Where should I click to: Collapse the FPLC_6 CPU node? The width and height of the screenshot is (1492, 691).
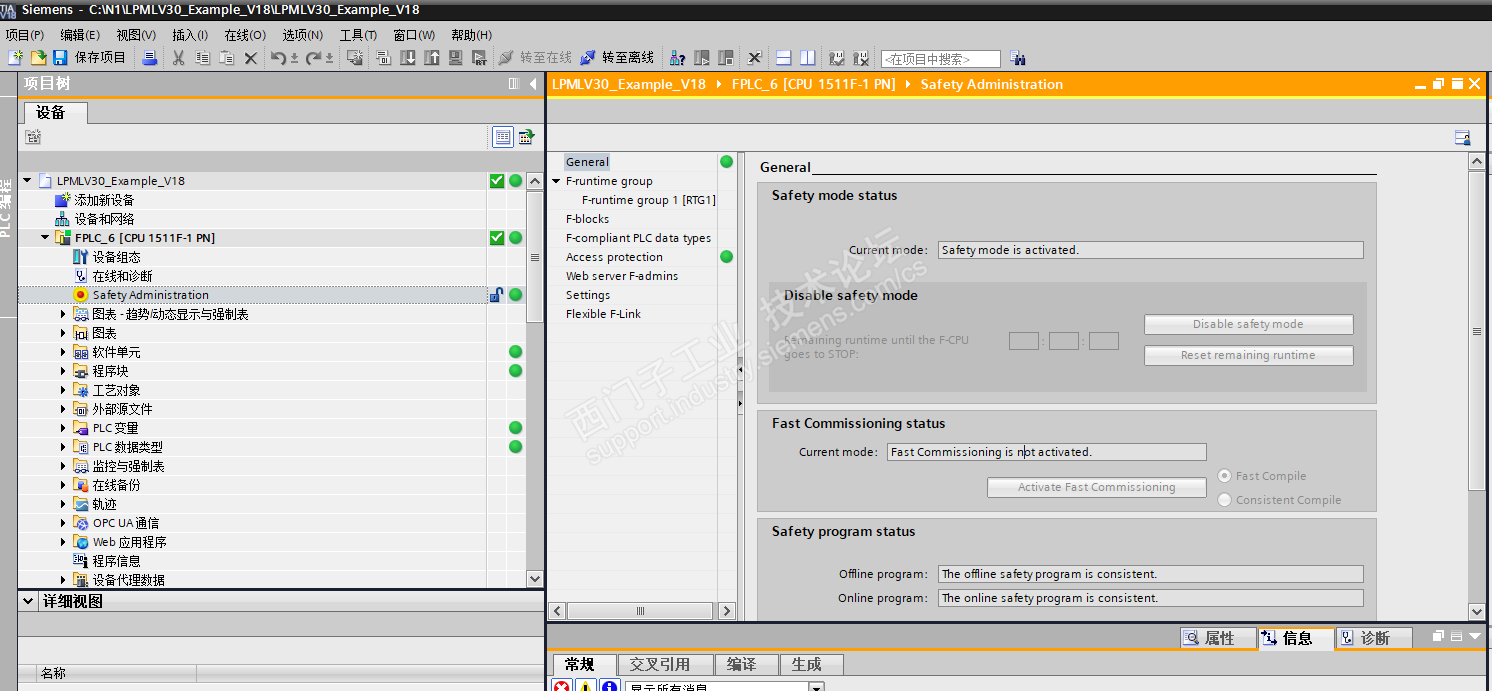[45, 238]
